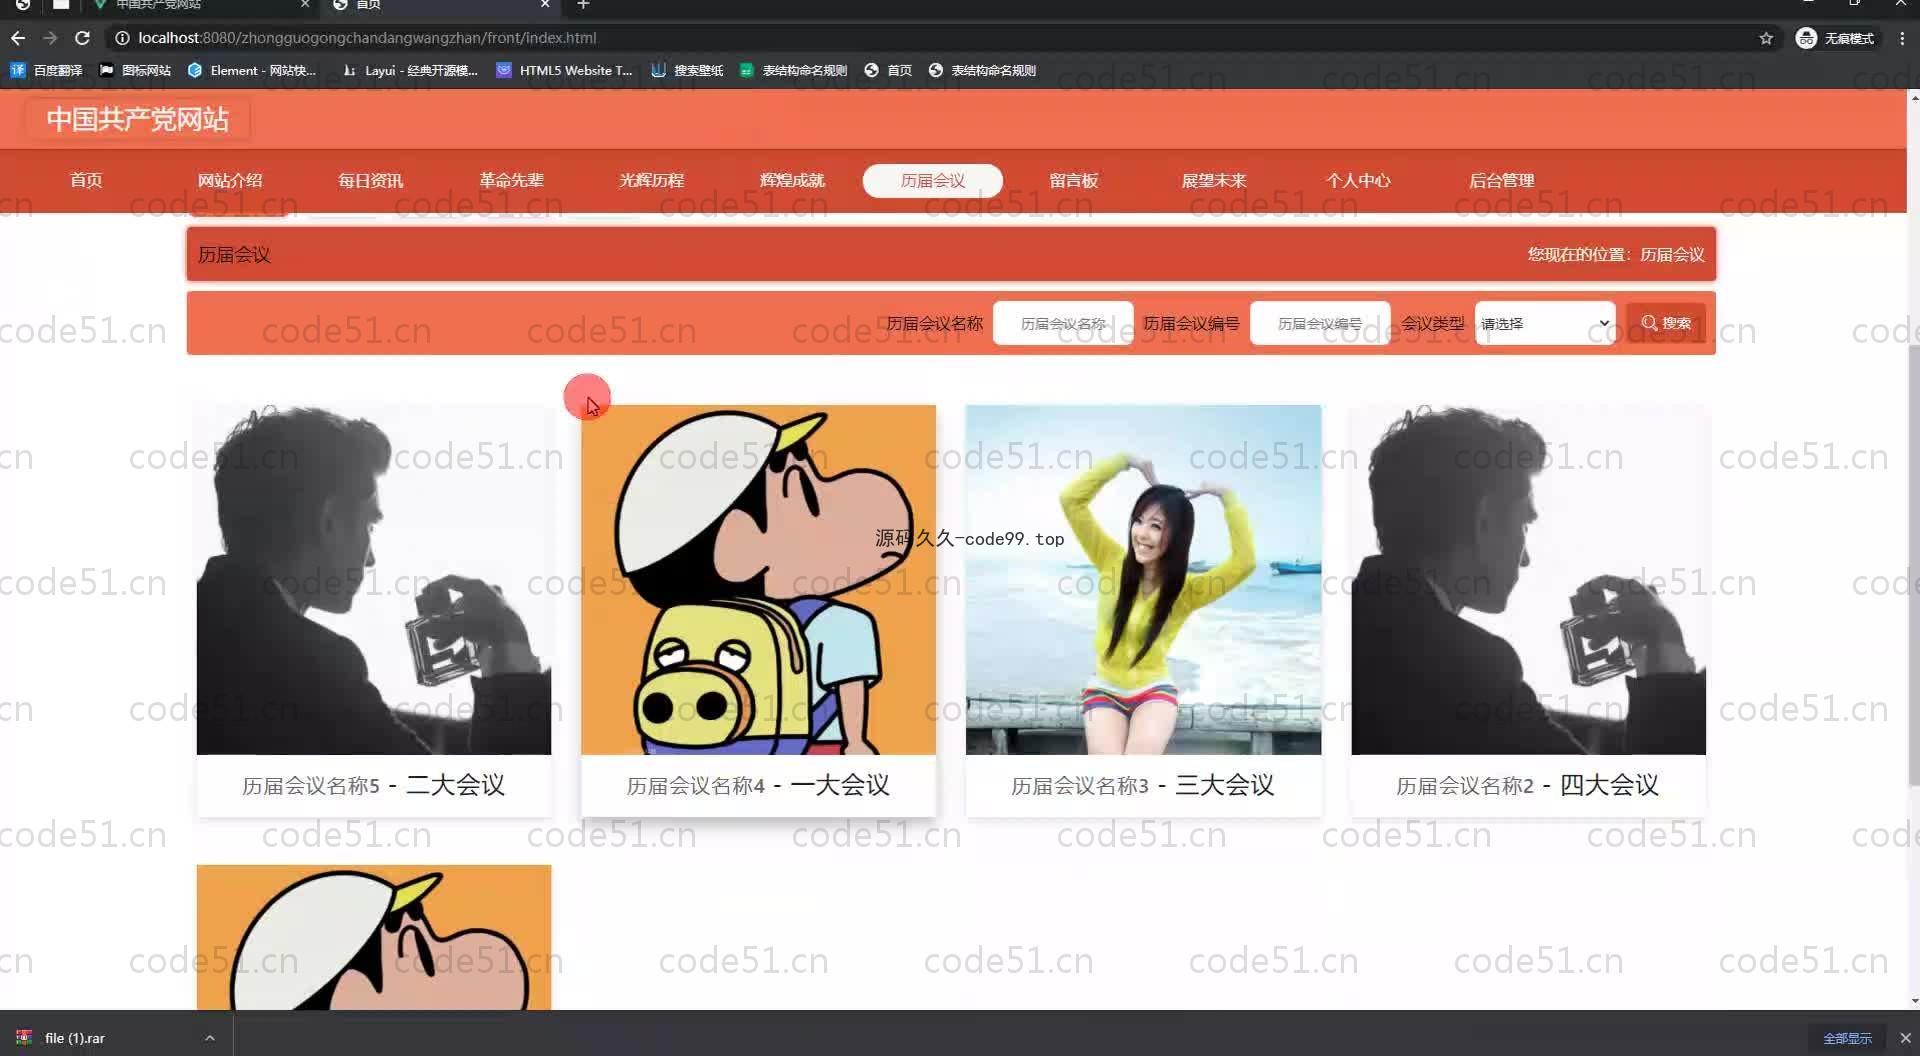Open the HTML5 Website T... bookmark
1920x1056 pixels.
[565, 70]
